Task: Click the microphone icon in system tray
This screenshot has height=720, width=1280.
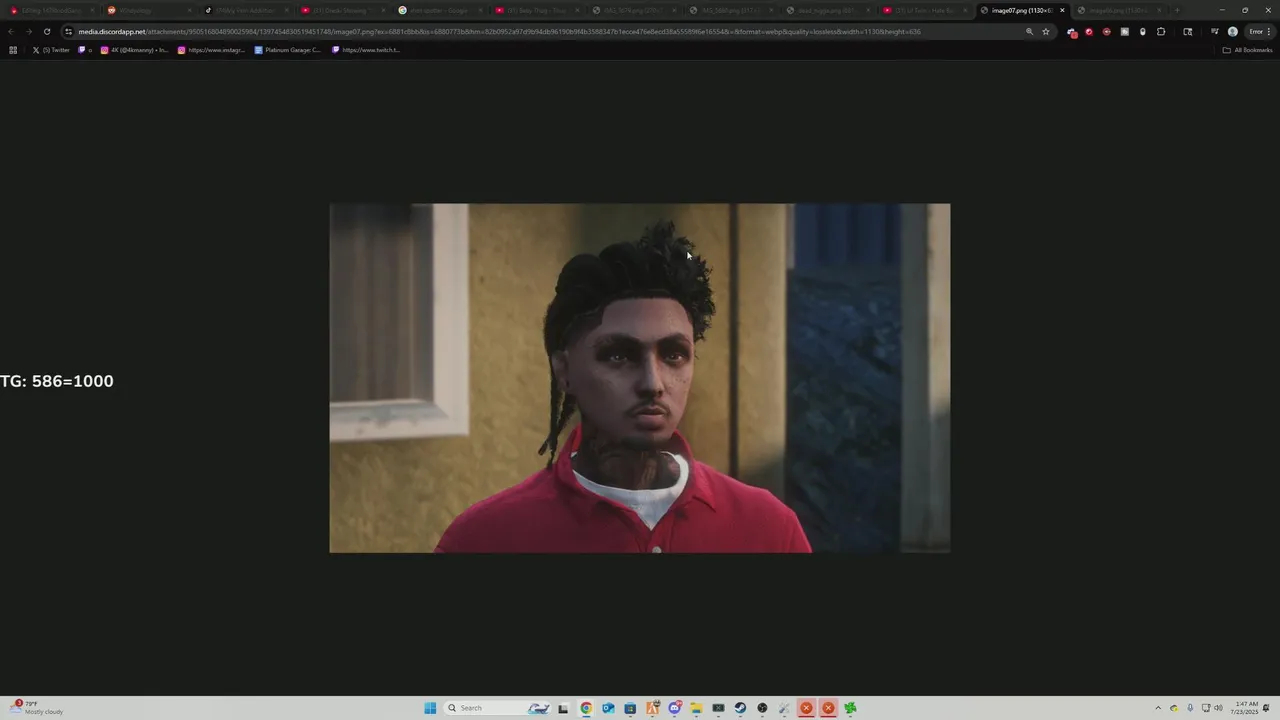Action: 1190,708
